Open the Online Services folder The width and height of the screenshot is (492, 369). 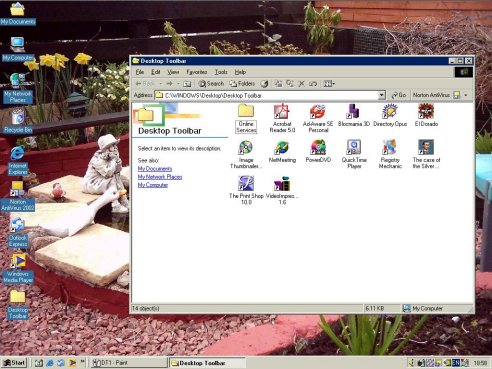pyautogui.click(x=246, y=119)
